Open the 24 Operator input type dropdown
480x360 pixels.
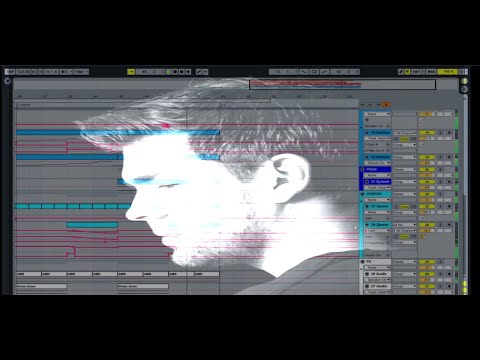(x=405, y=225)
